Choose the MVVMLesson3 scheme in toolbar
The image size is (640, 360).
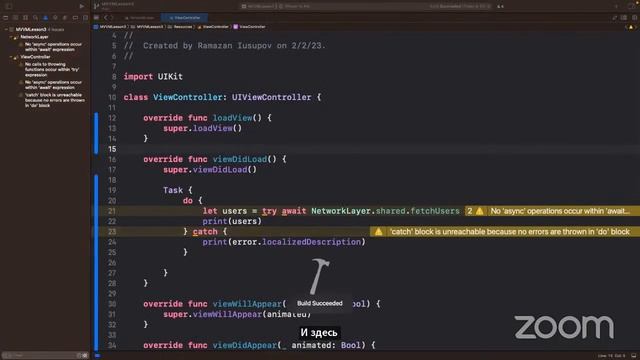pos(259,6)
